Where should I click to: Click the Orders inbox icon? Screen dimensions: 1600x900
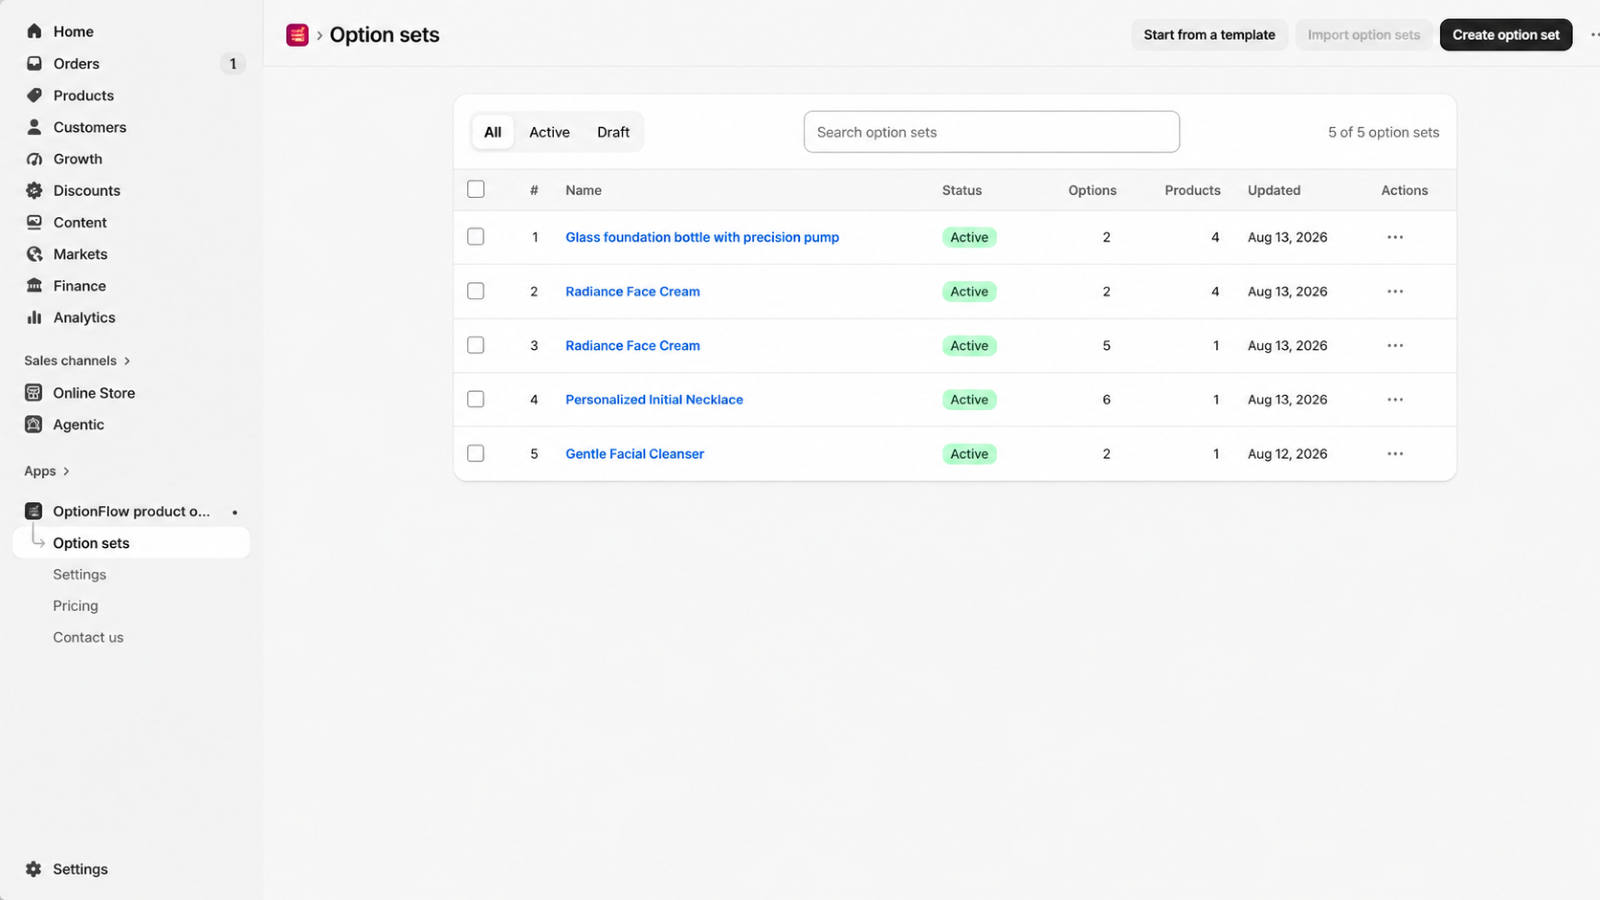click(x=34, y=64)
